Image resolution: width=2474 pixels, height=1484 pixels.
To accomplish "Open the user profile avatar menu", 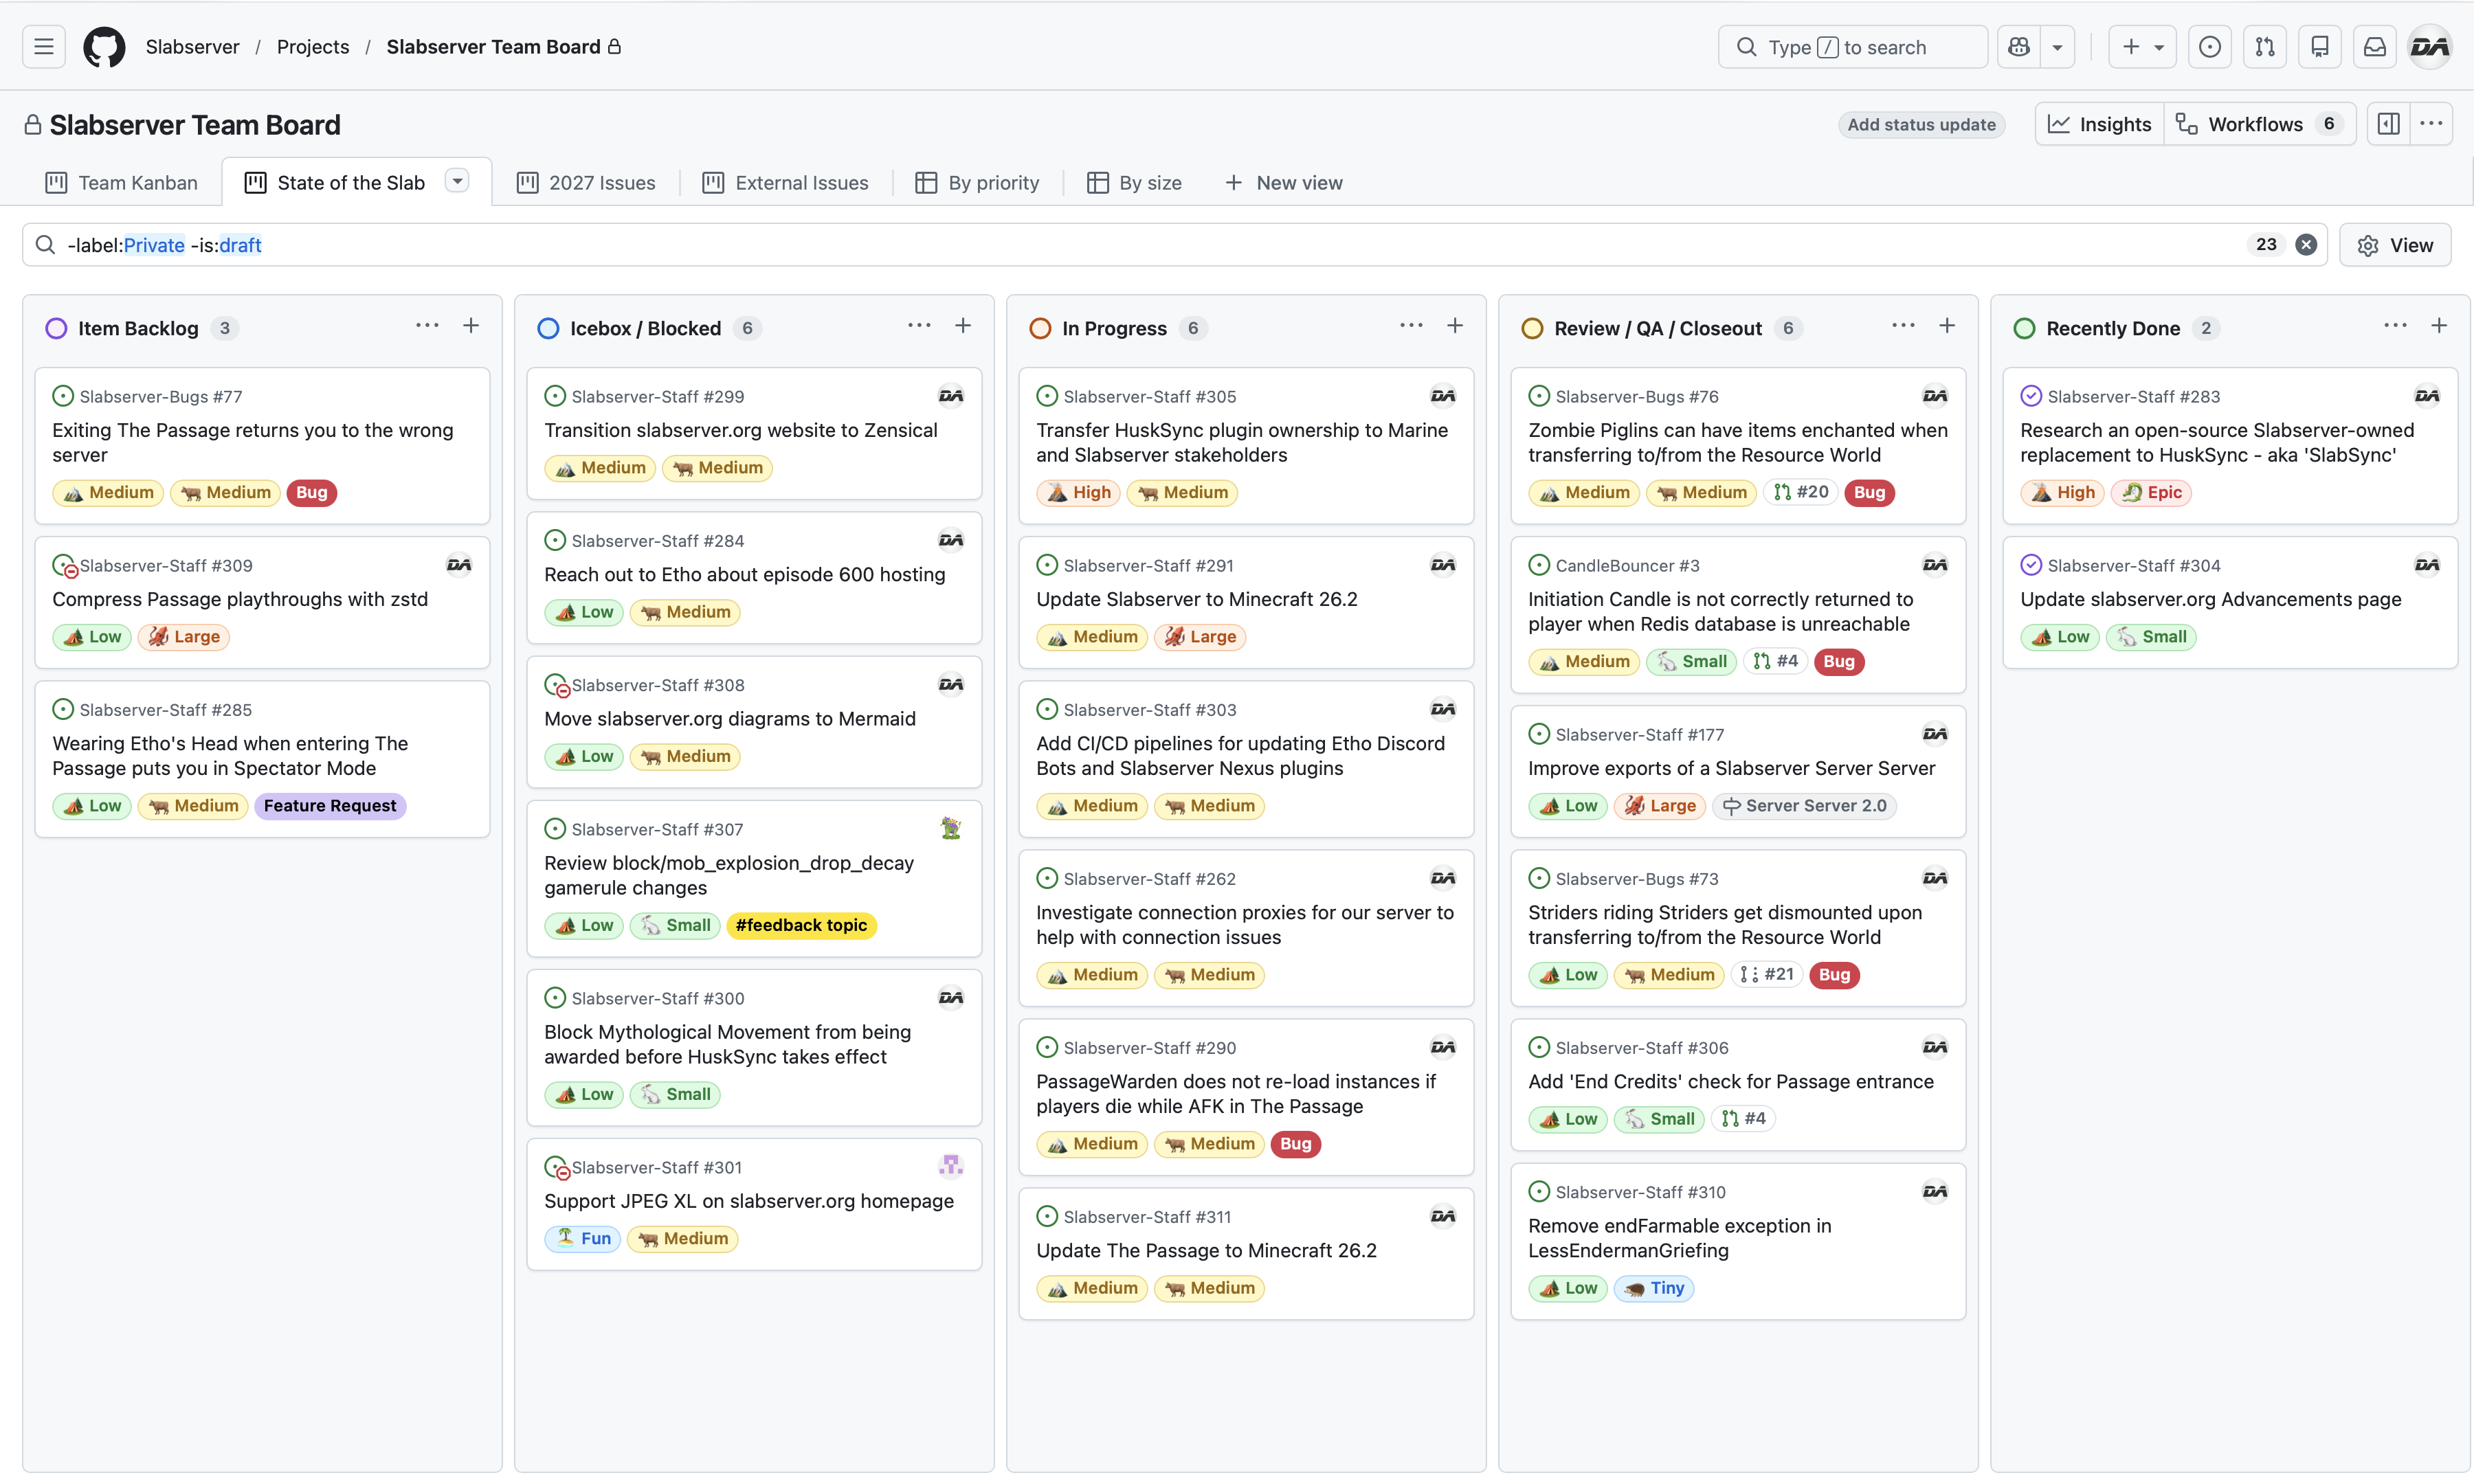I will coord(2430,47).
